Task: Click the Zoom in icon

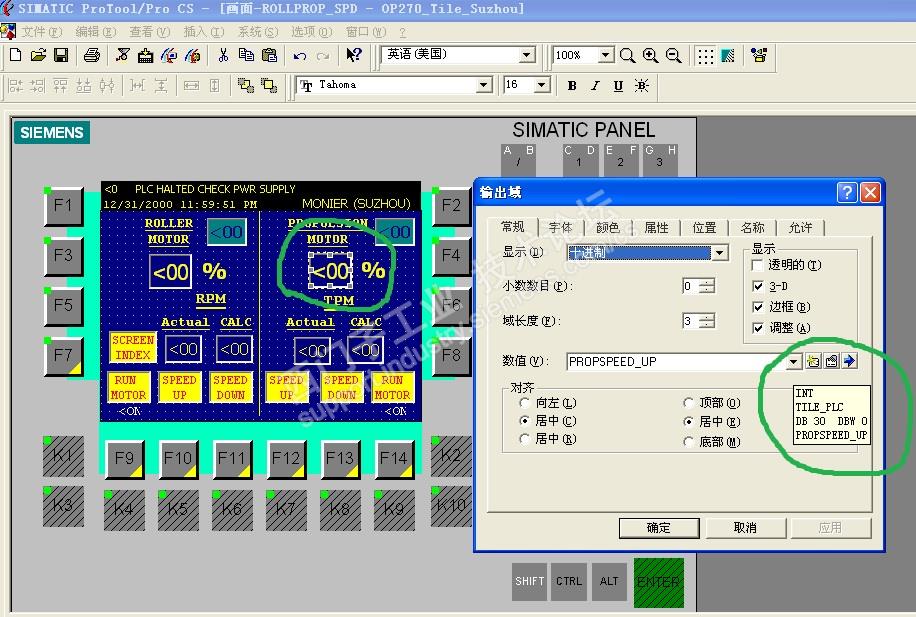Action: [650, 56]
